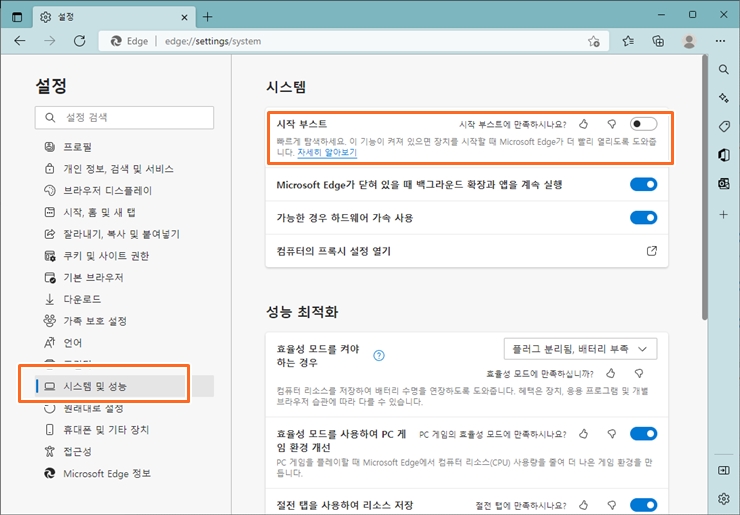
Task: Open a new tab with plus button
Action: (207, 17)
